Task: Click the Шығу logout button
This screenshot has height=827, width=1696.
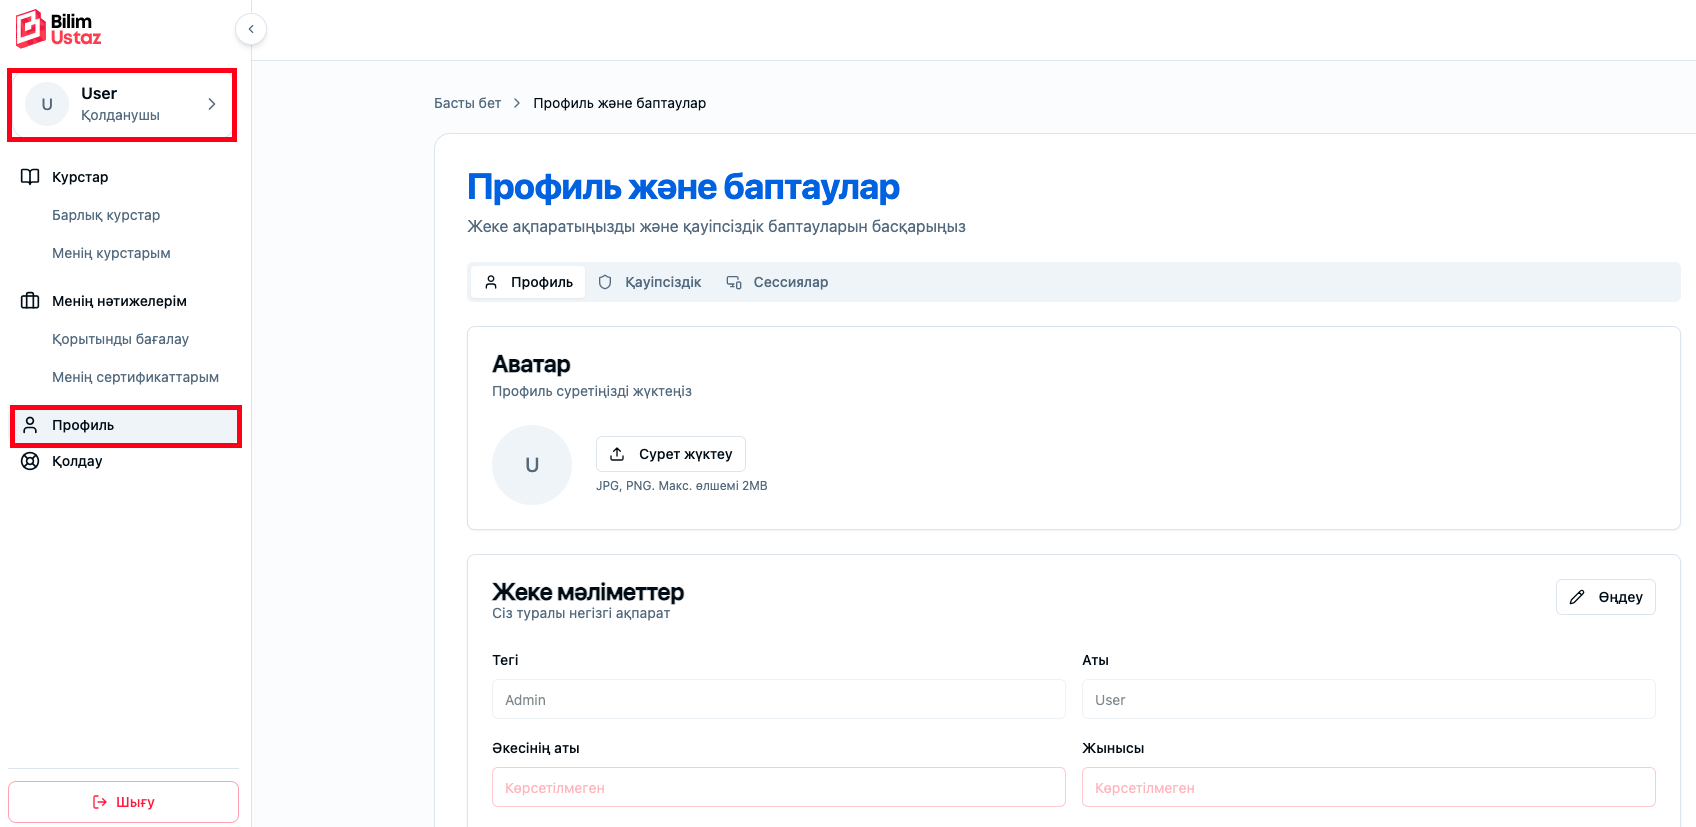Action: click(124, 802)
